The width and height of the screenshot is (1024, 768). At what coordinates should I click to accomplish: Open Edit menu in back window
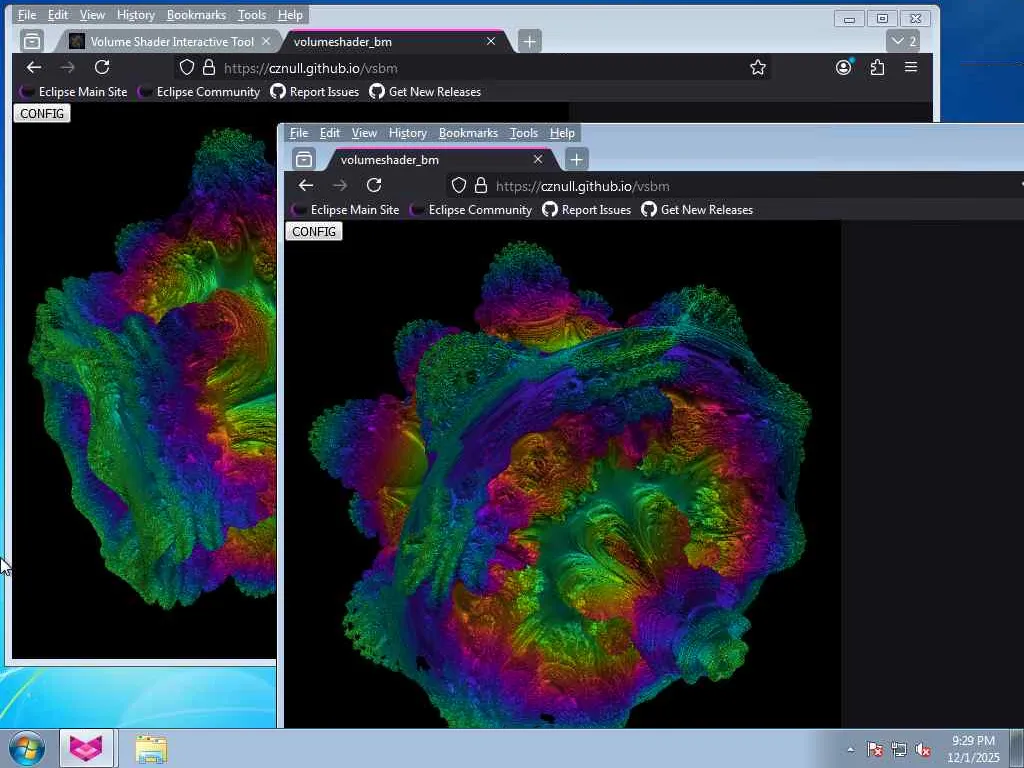[57, 14]
